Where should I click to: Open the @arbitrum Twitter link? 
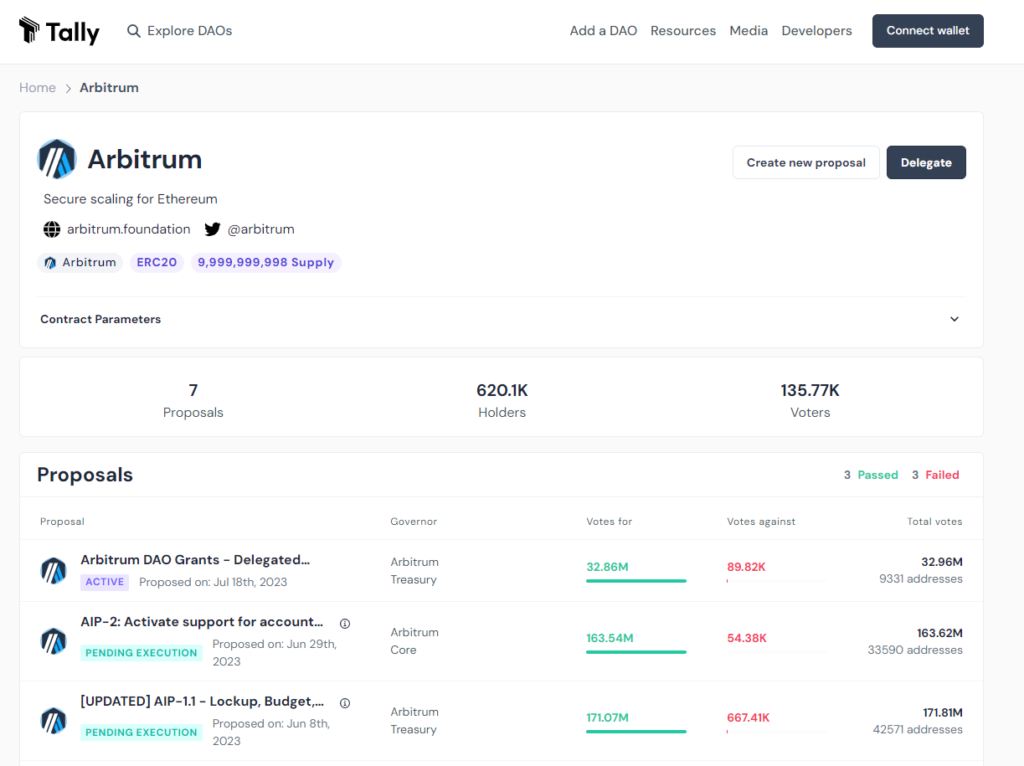pyautogui.click(x=261, y=229)
